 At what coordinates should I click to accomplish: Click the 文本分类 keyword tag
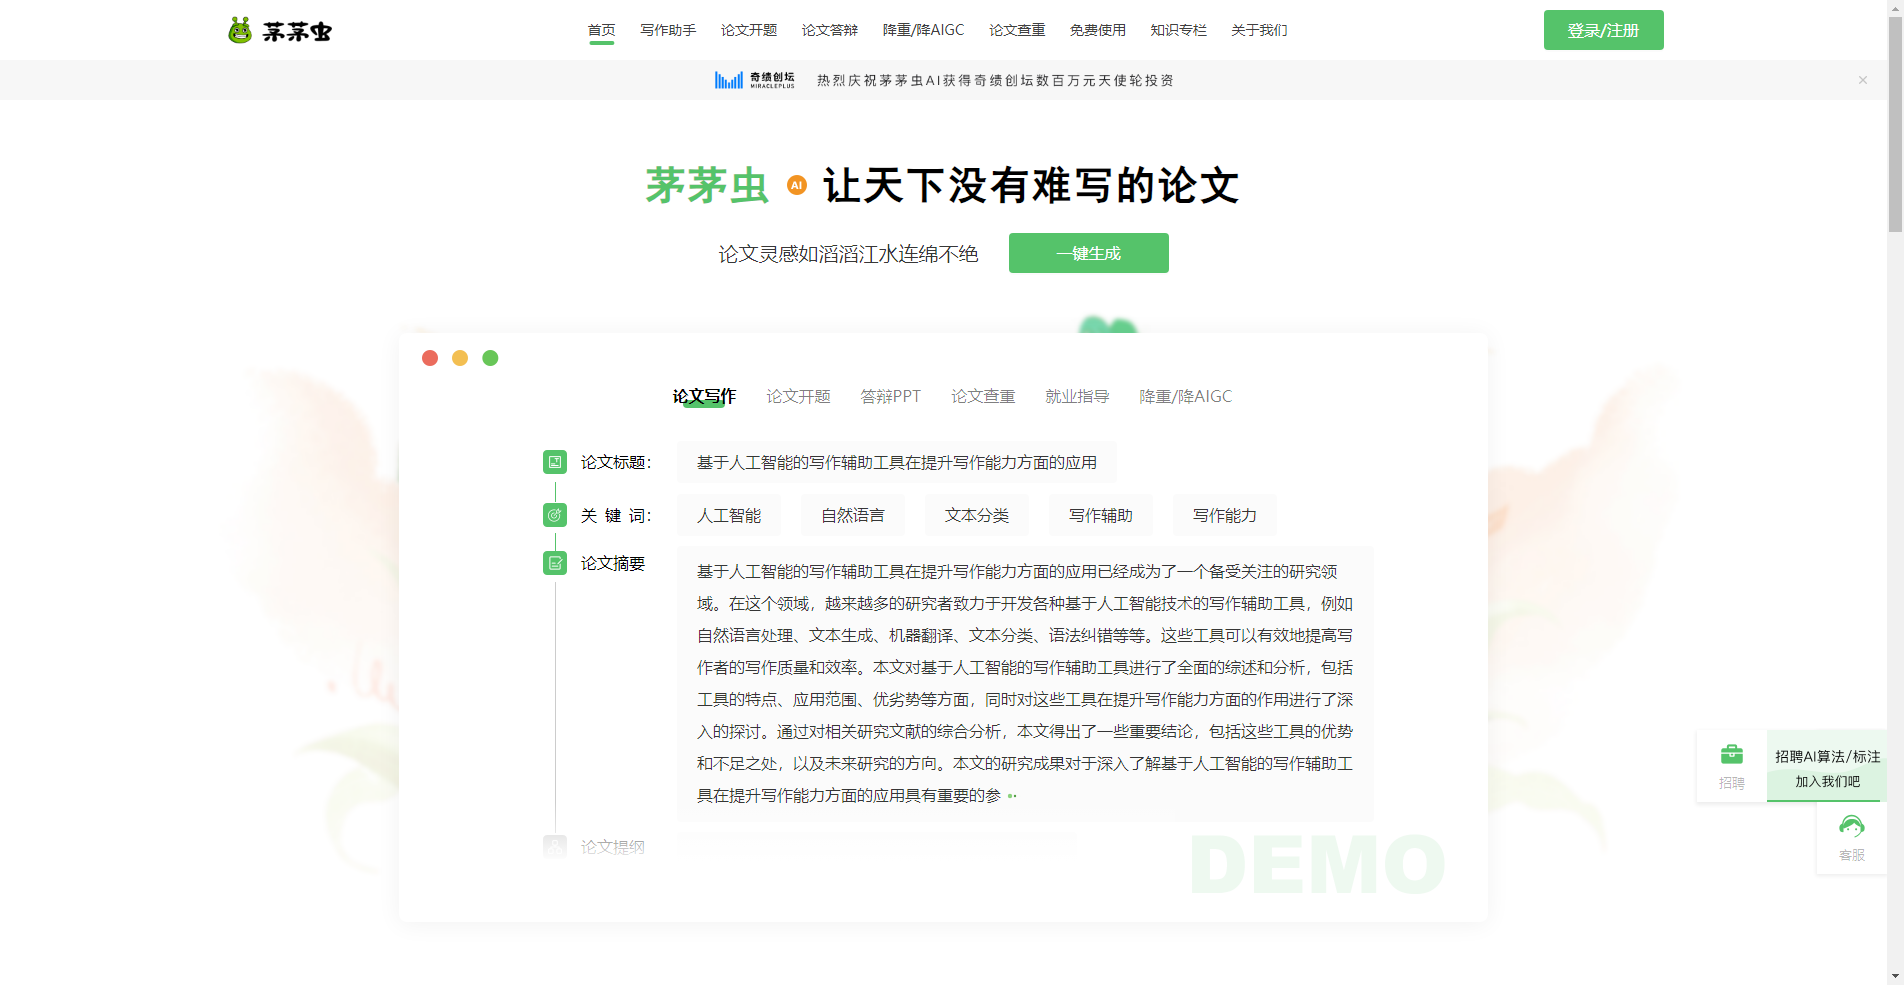[x=977, y=515]
